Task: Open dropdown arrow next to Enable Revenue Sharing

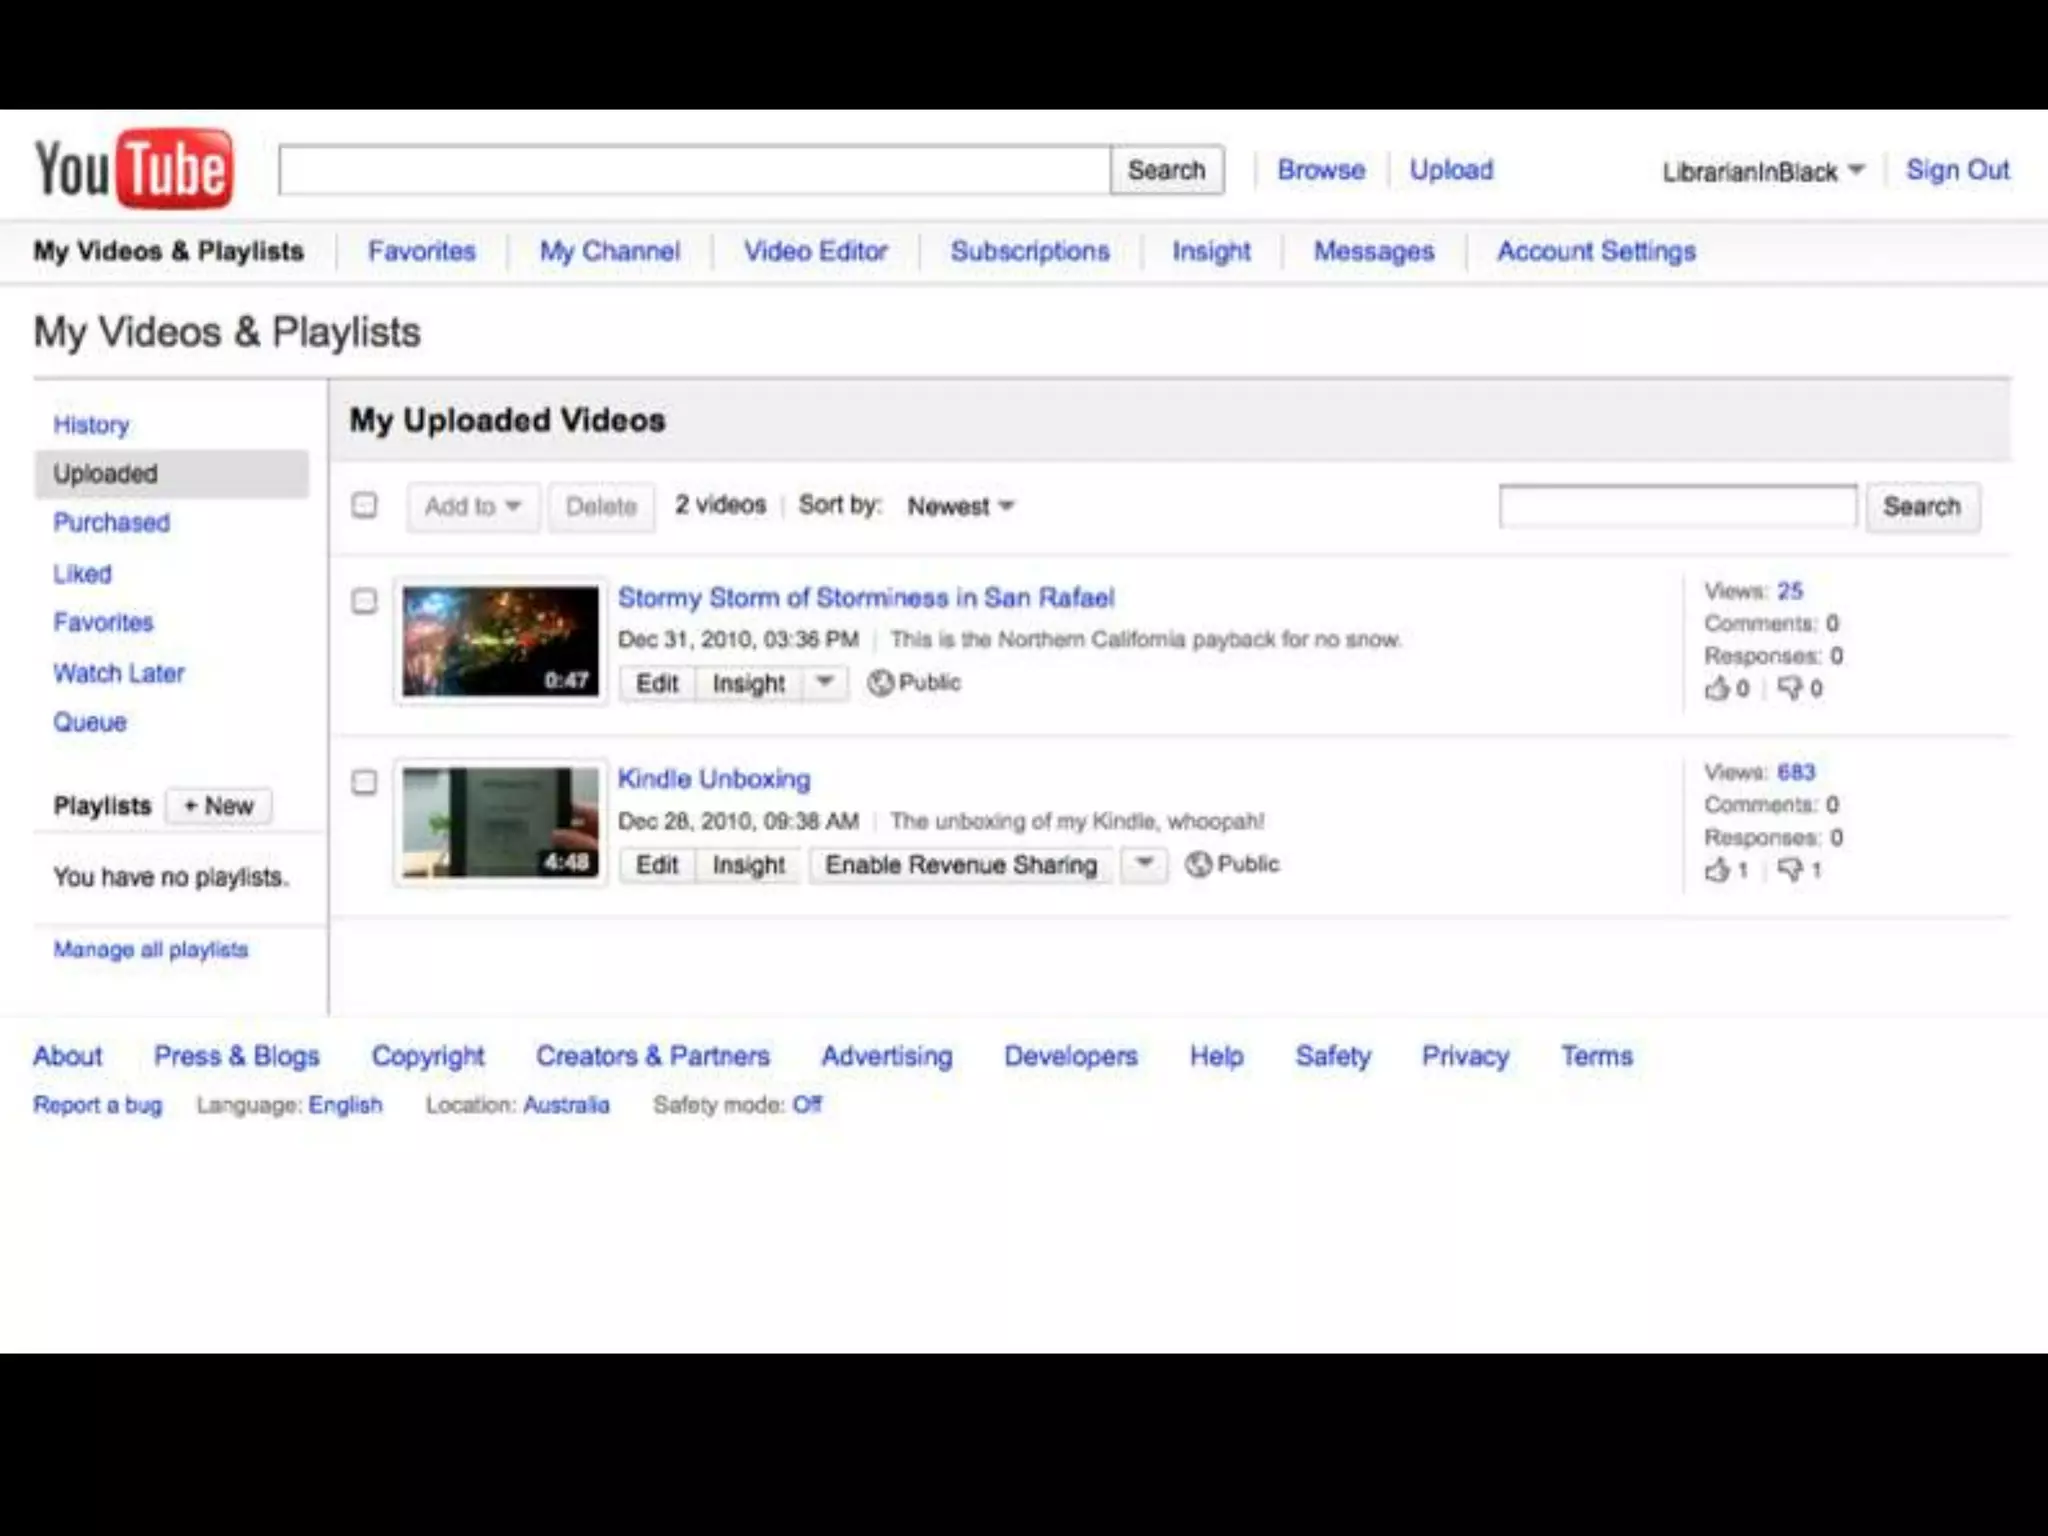Action: 1145,864
